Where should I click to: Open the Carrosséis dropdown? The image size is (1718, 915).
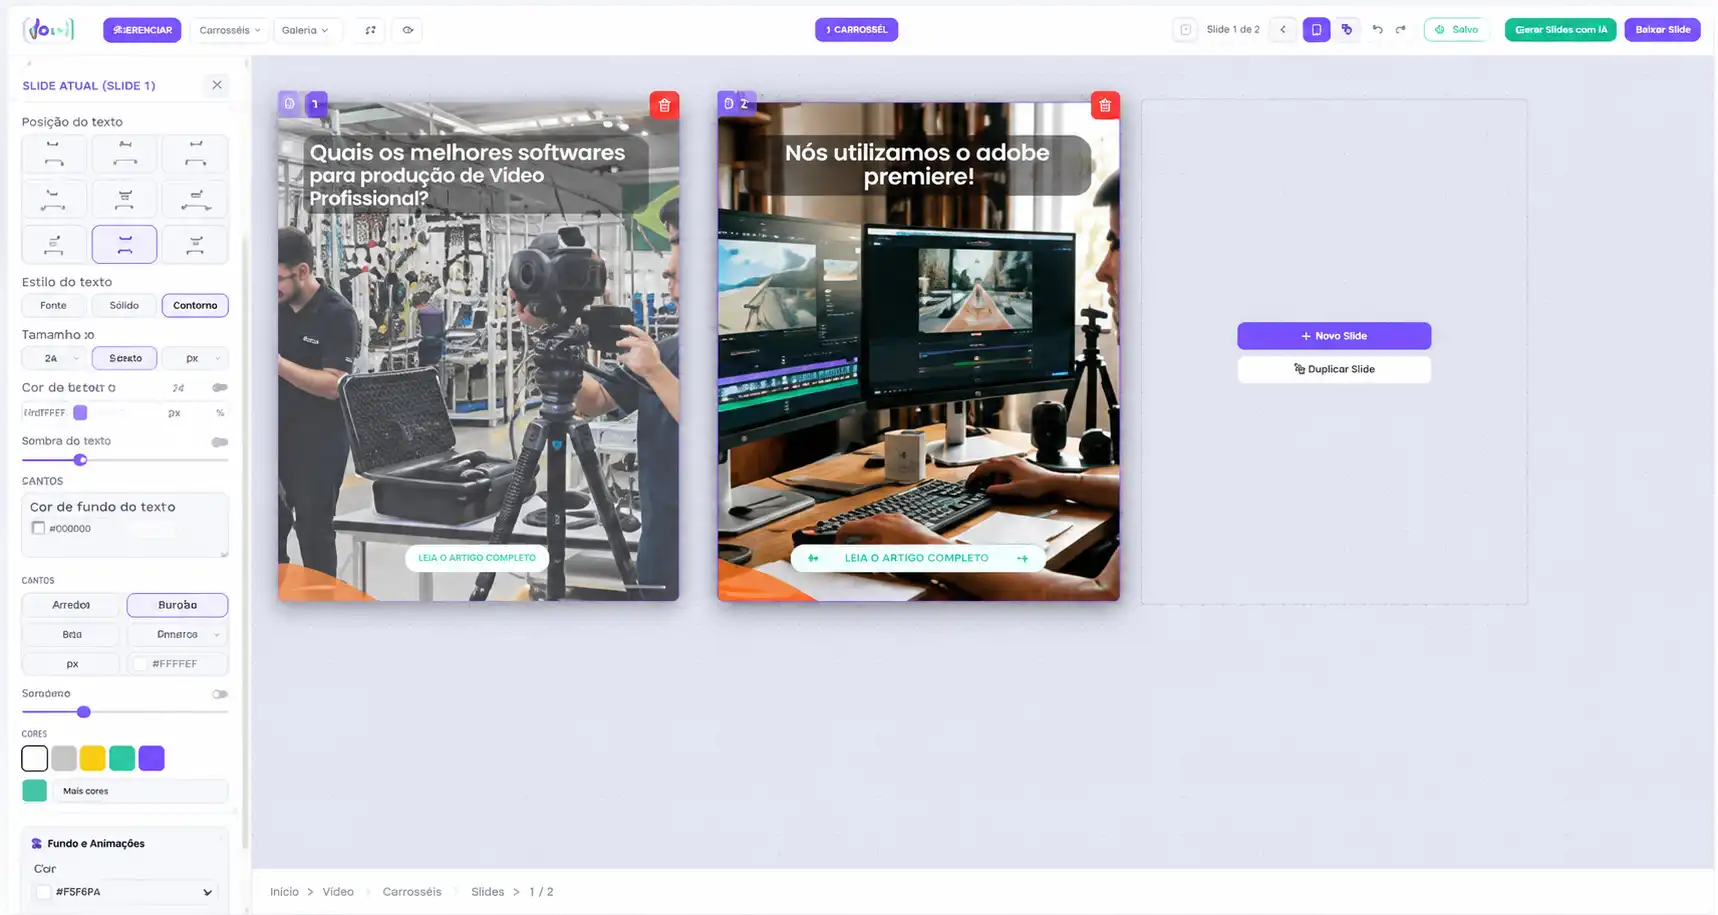(229, 30)
